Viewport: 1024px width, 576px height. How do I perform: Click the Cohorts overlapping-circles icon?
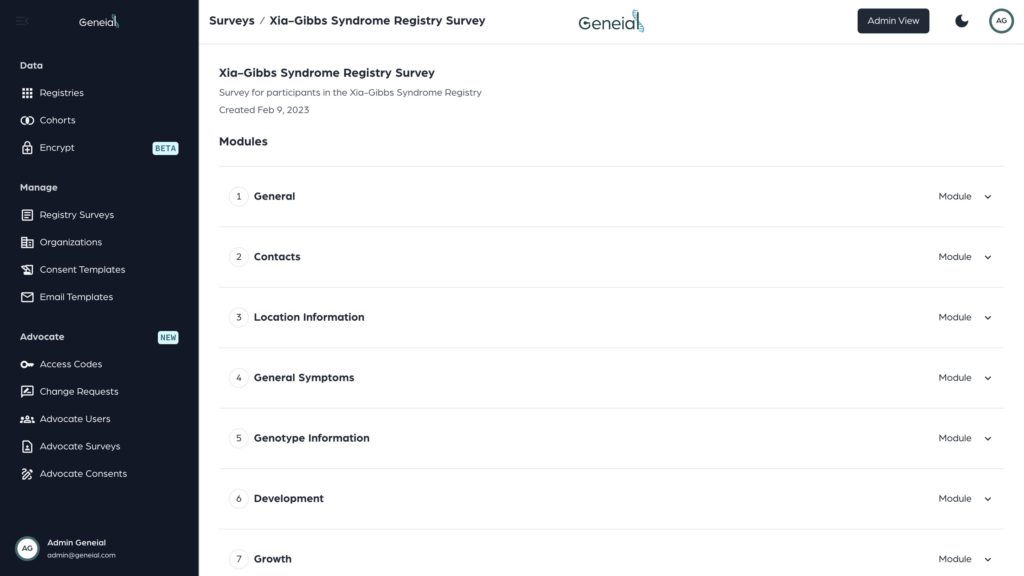(x=27, y=121)
